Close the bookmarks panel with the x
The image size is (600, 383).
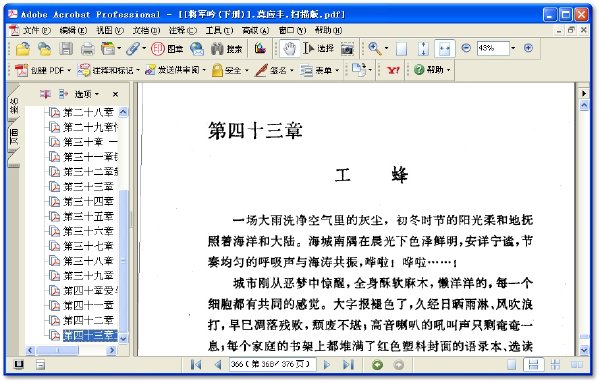click(115, 94)
